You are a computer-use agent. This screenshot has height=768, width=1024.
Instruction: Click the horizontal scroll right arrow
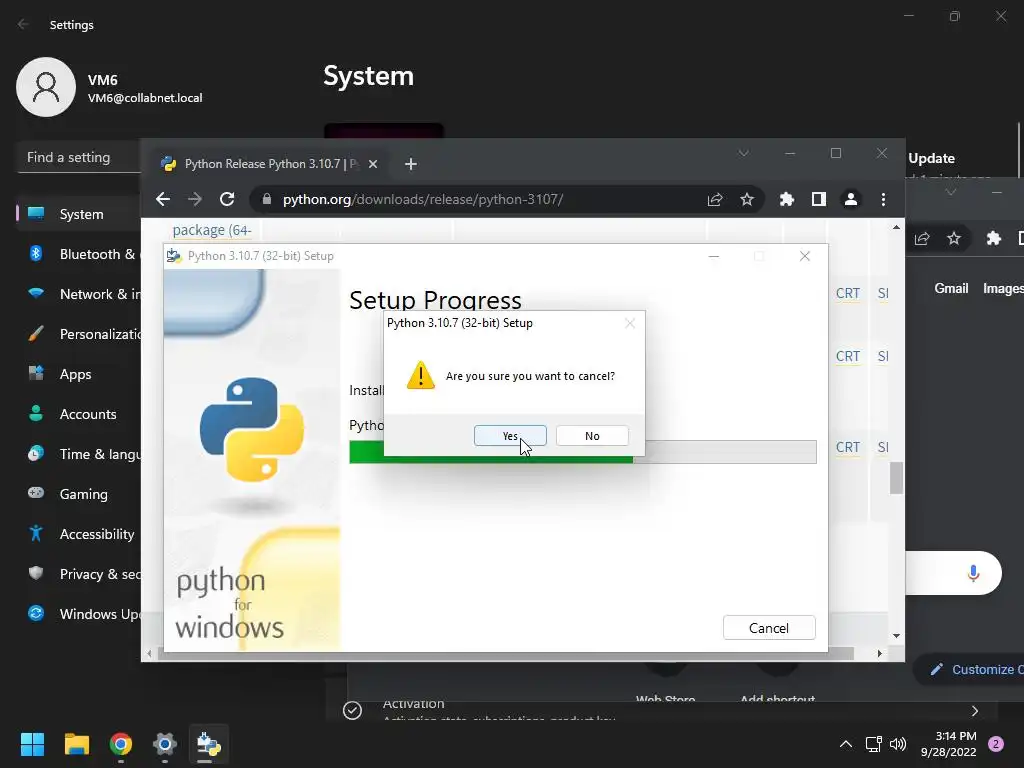tap(880, 653)
